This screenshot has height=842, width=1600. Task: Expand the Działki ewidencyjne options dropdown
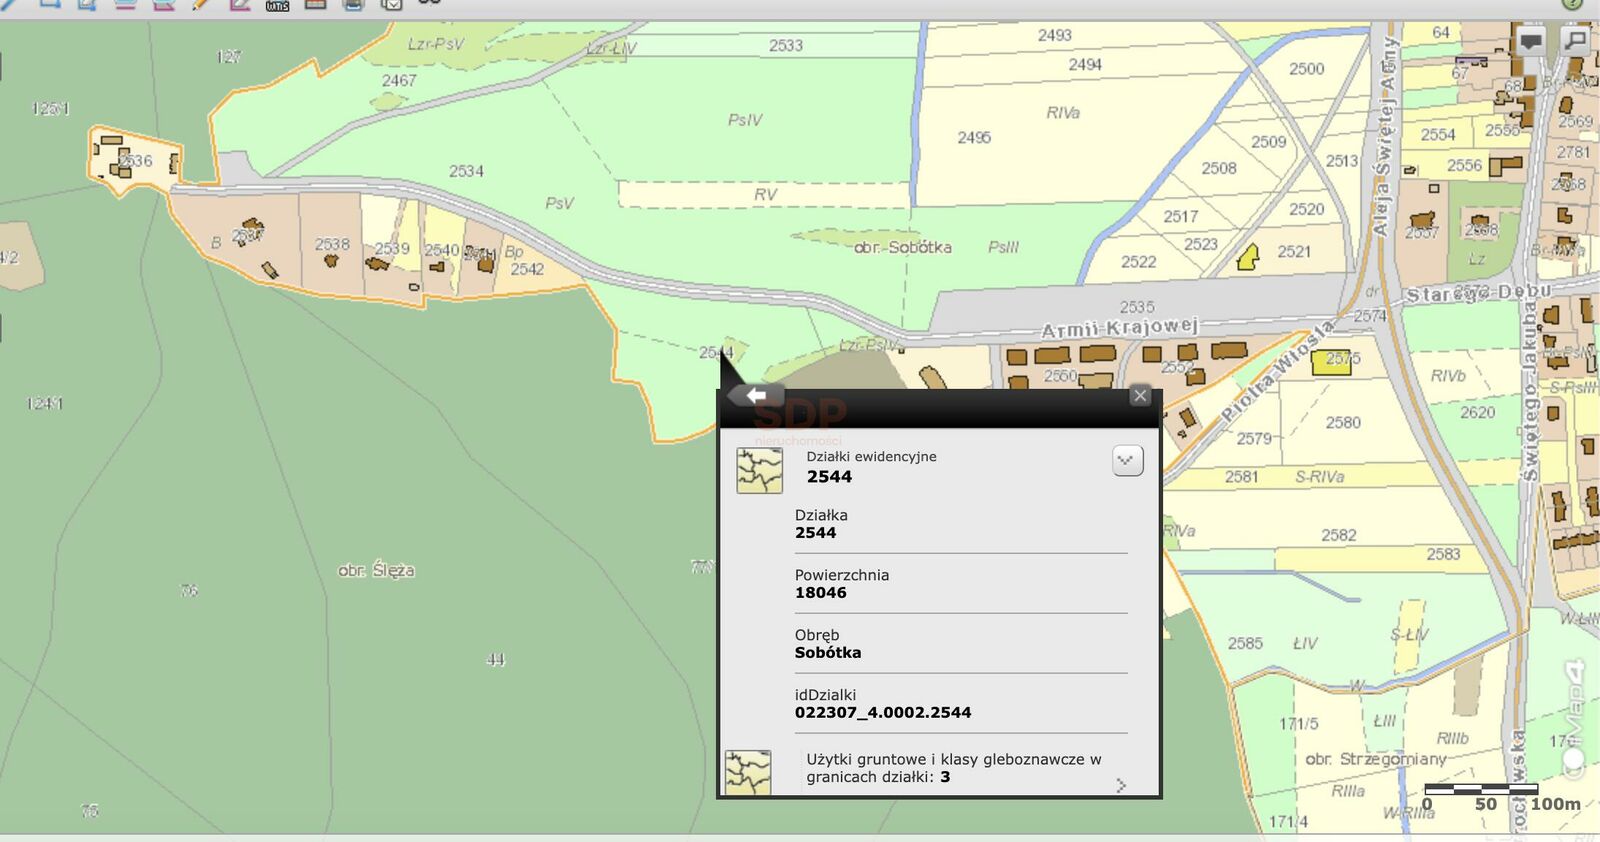[x=1127, y=461]
